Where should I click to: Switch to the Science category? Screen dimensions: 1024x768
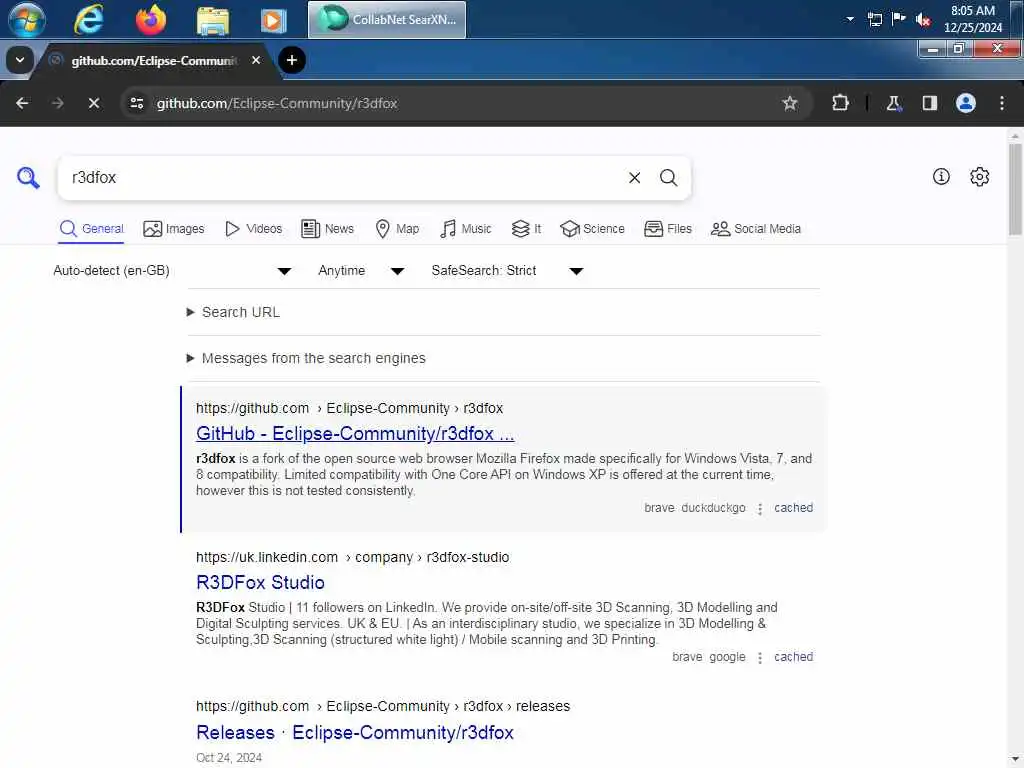[592, 229]
